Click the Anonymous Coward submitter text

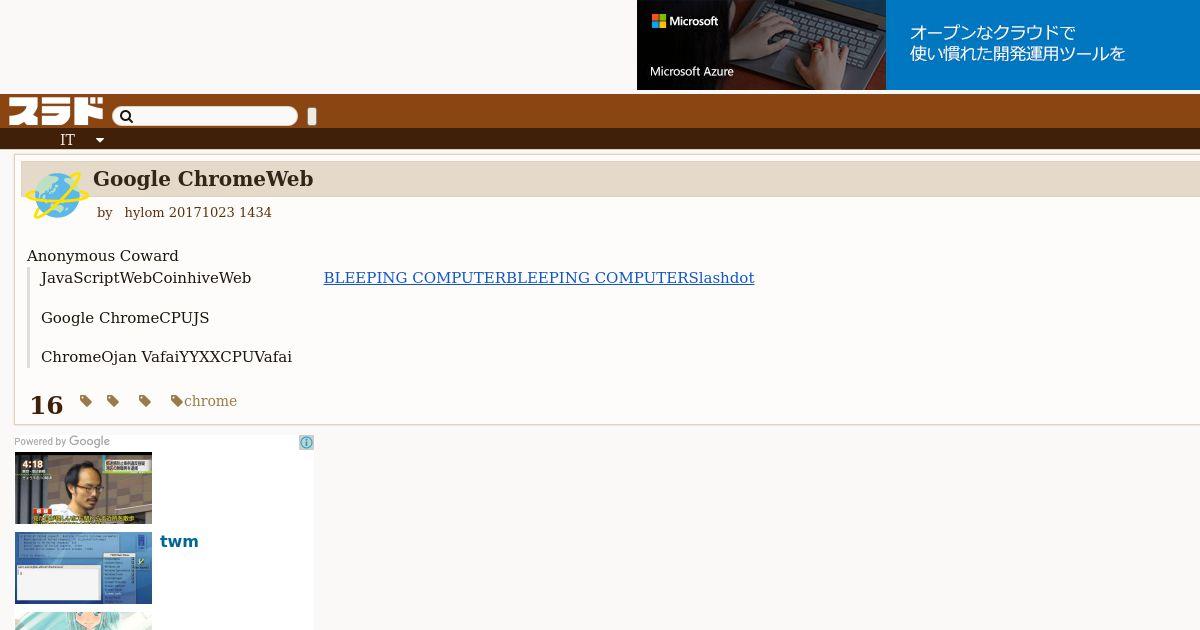(103, 256)
